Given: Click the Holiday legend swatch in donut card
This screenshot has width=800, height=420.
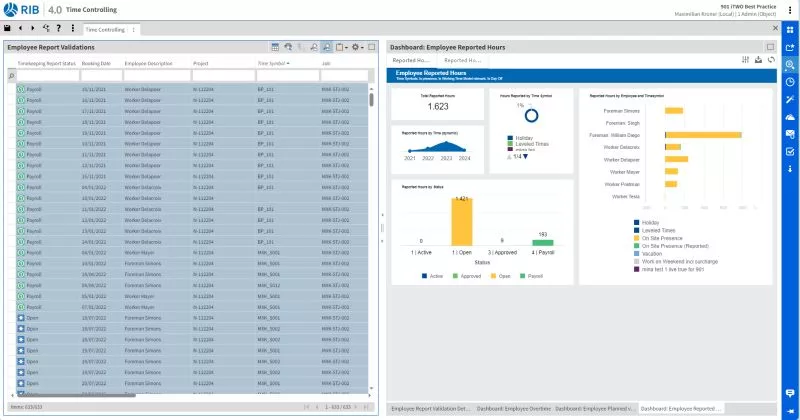Looking at the screenshot, I should (x=510, y=138).
